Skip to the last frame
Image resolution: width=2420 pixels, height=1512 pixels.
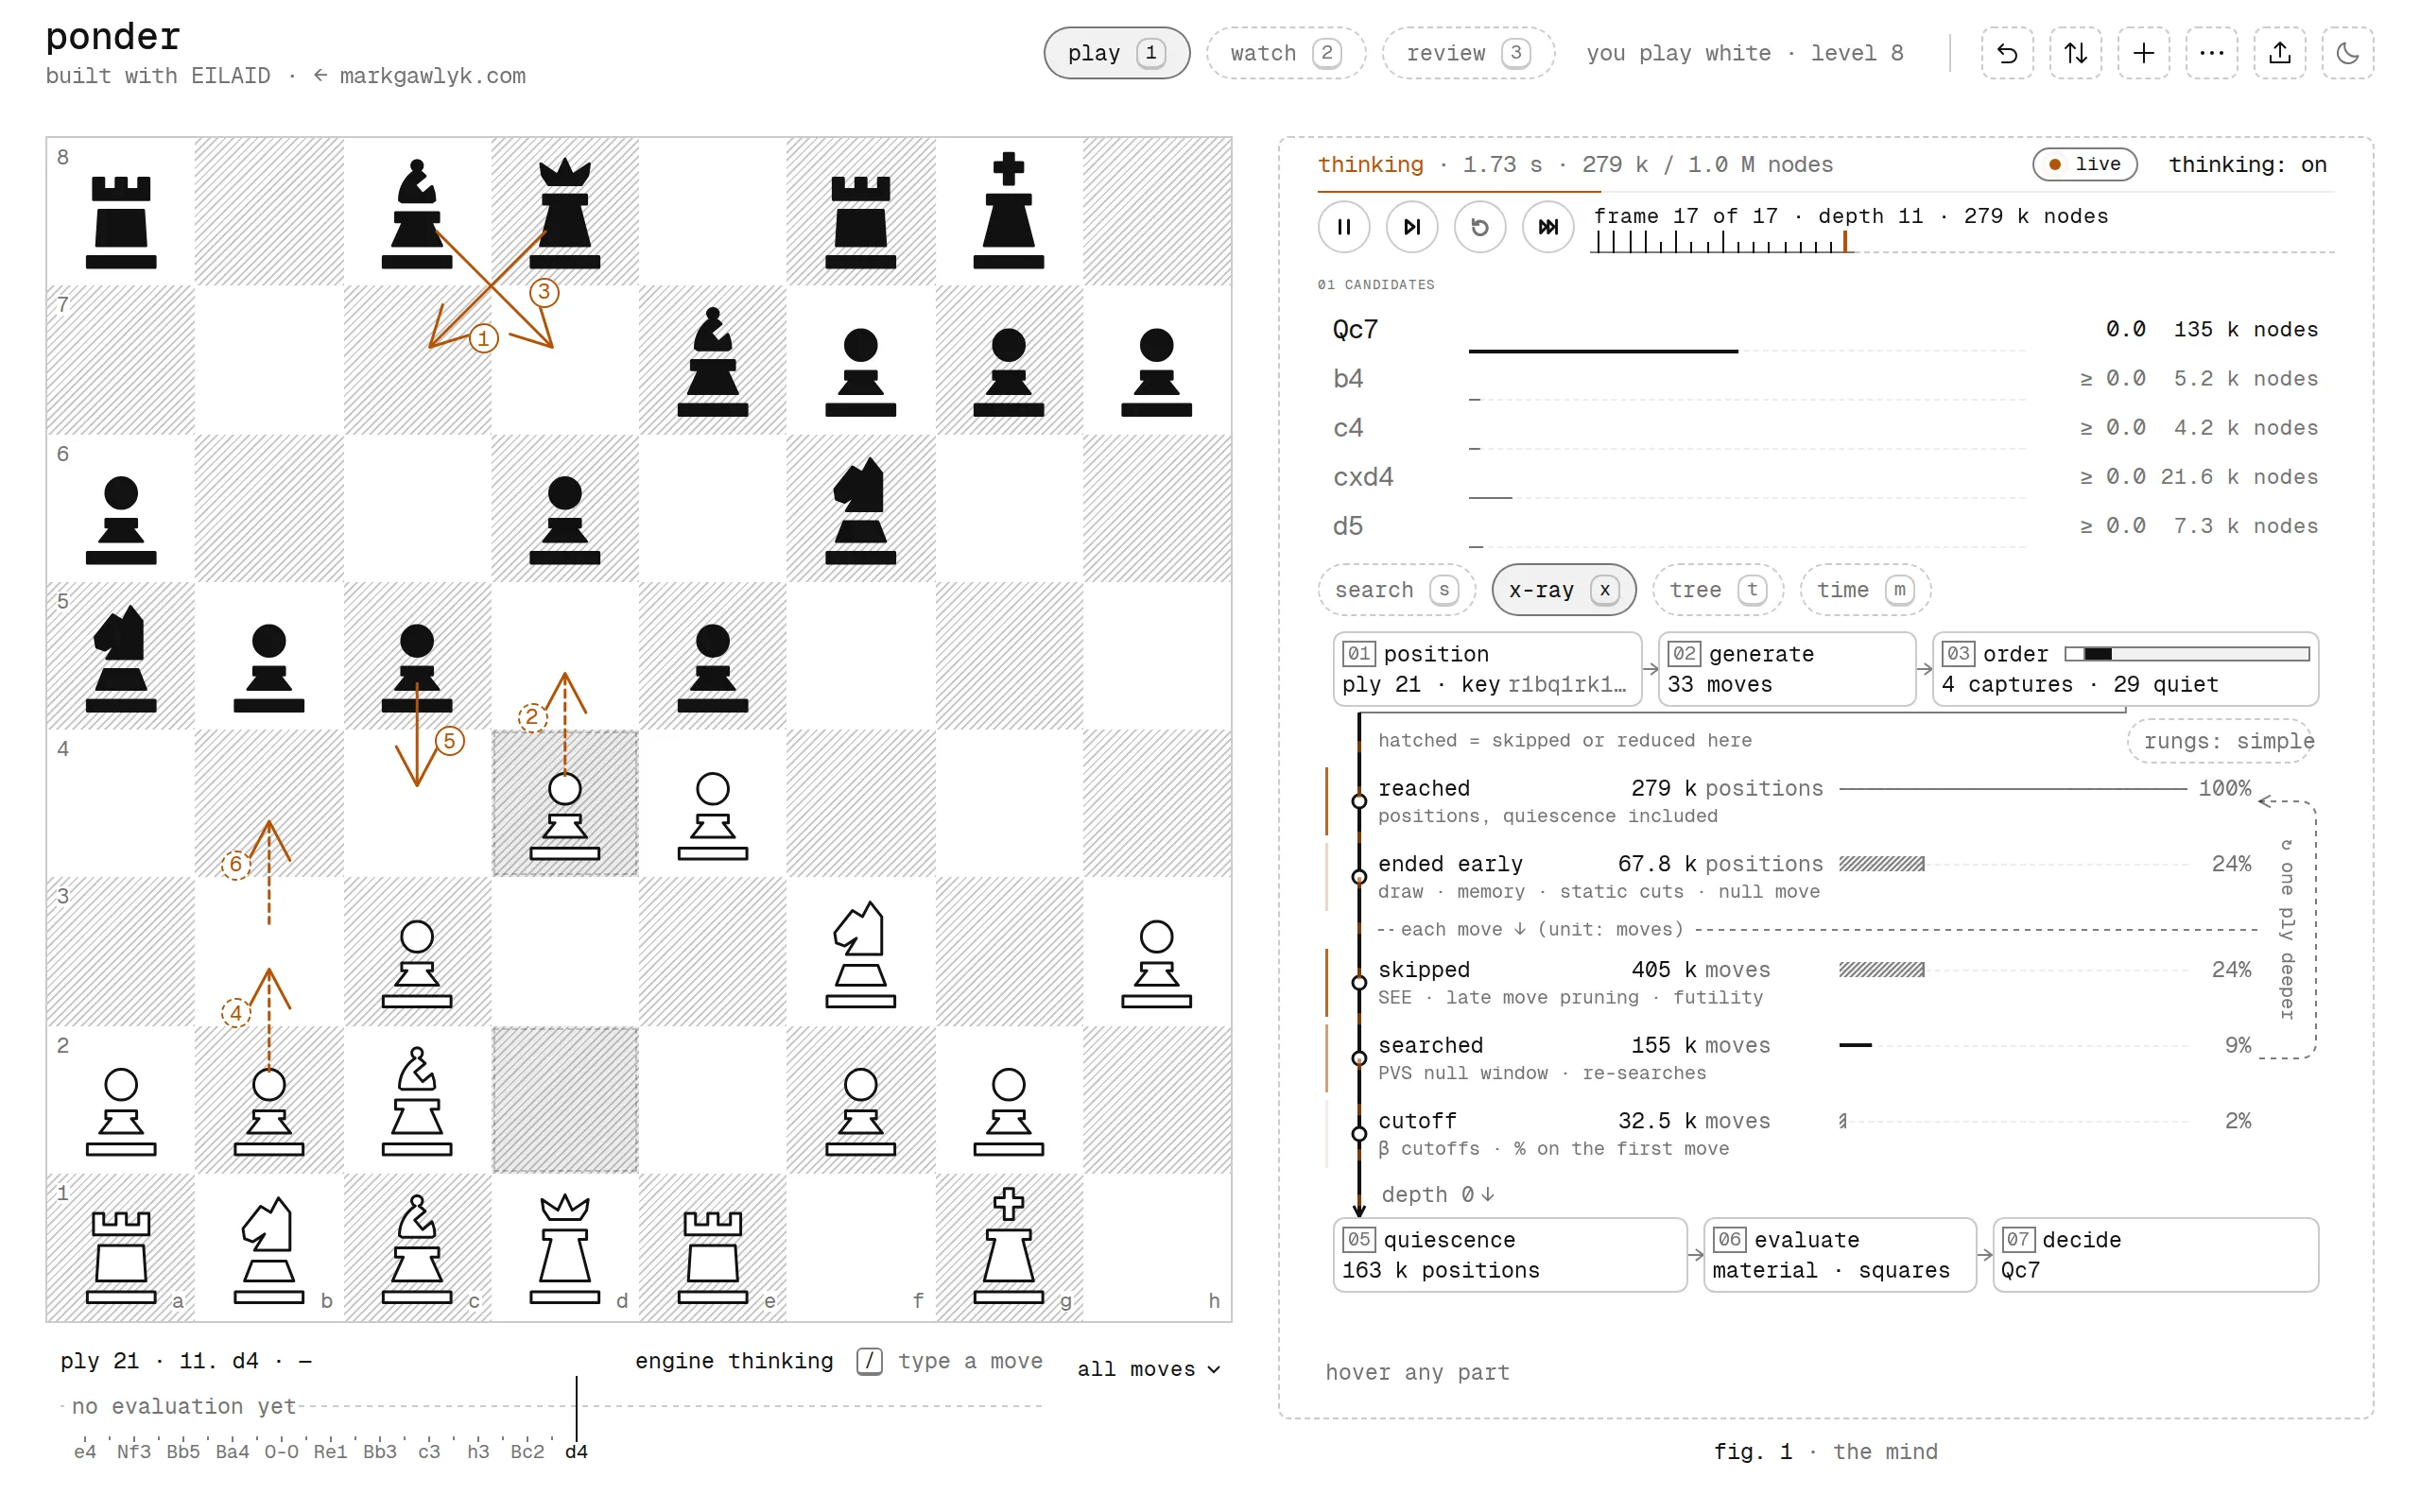[1548, 227]
